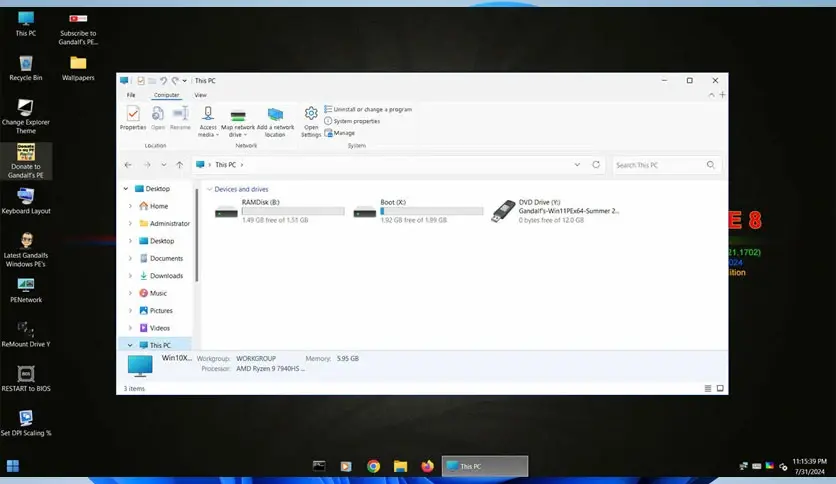836x484 pixels.
Task: Open the File menu
Action: [x=131, y=95]
